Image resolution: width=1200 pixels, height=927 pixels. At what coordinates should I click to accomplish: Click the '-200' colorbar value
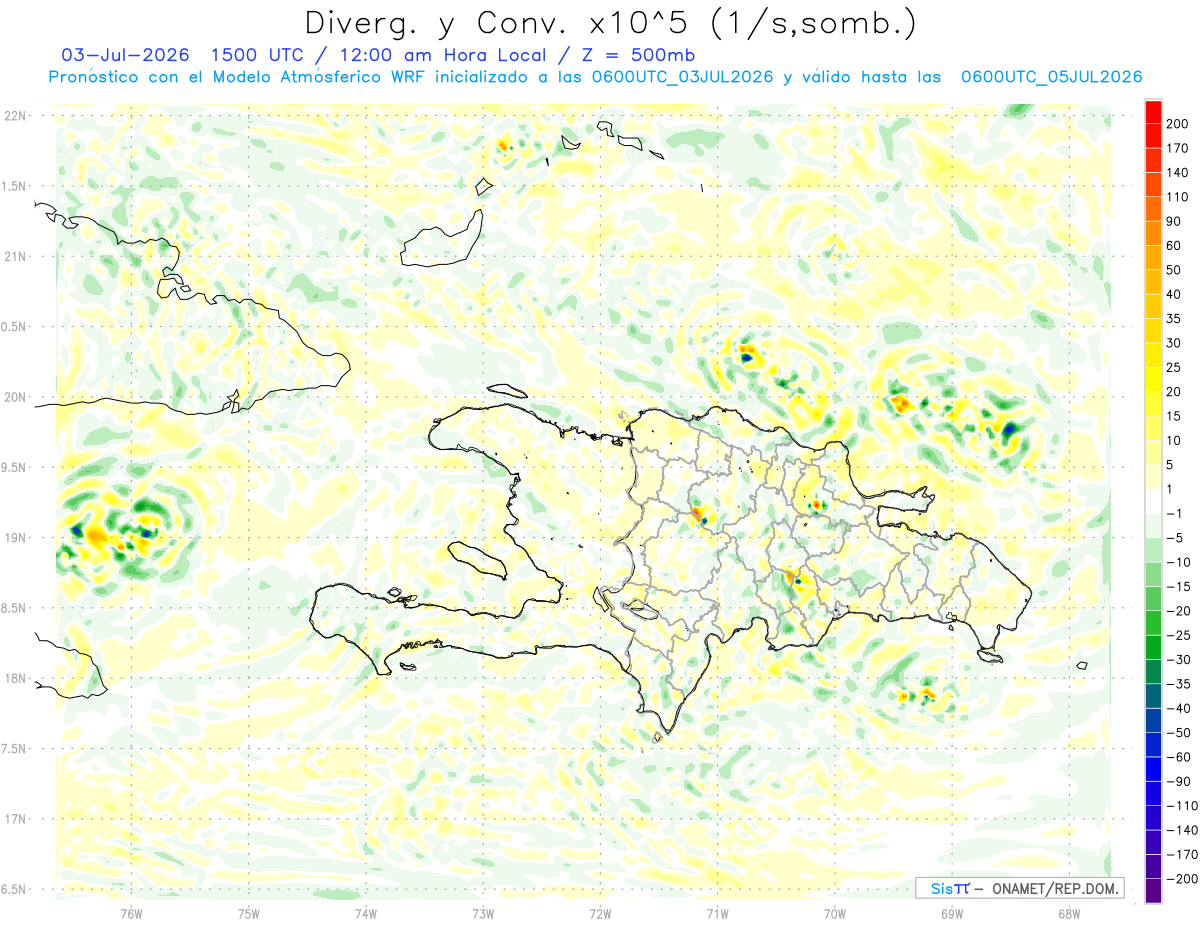click(x=1183, y=879)
